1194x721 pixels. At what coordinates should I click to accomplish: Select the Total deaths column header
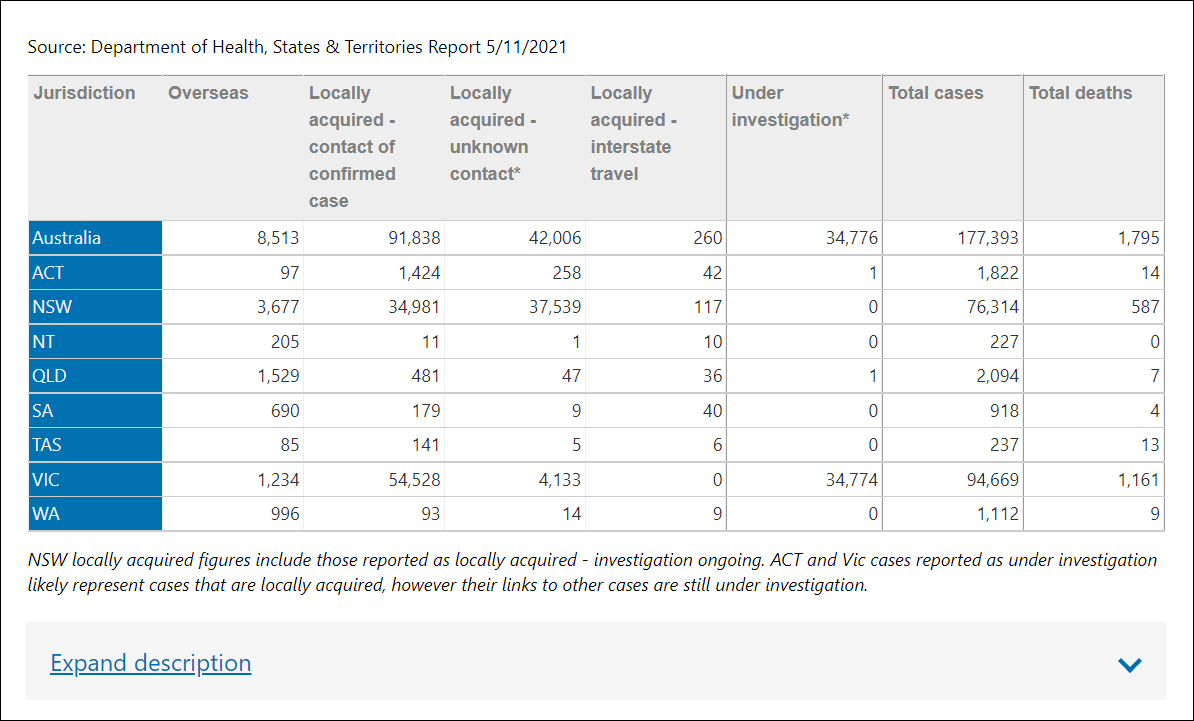coord(1080,93)
